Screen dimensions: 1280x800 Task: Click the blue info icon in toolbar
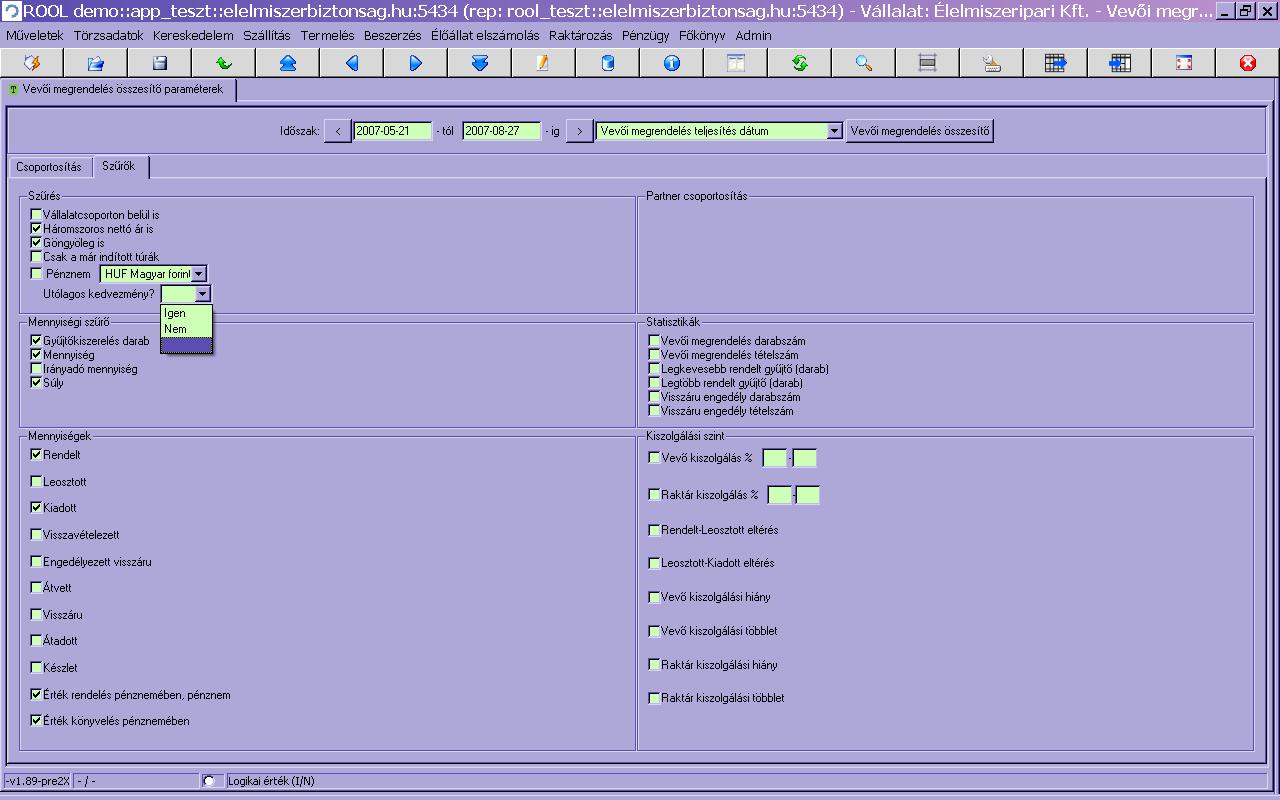[671, 63]
